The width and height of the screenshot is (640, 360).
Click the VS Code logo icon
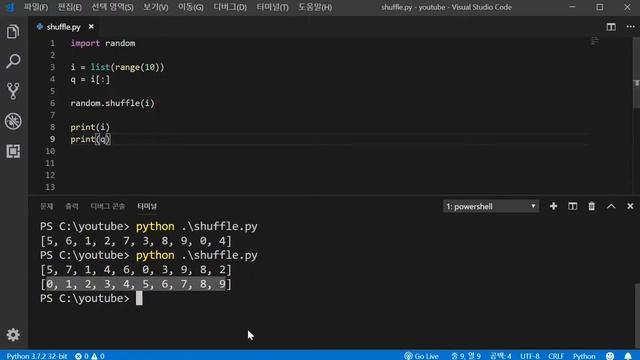pyautogui.click(x=10, y=7)
